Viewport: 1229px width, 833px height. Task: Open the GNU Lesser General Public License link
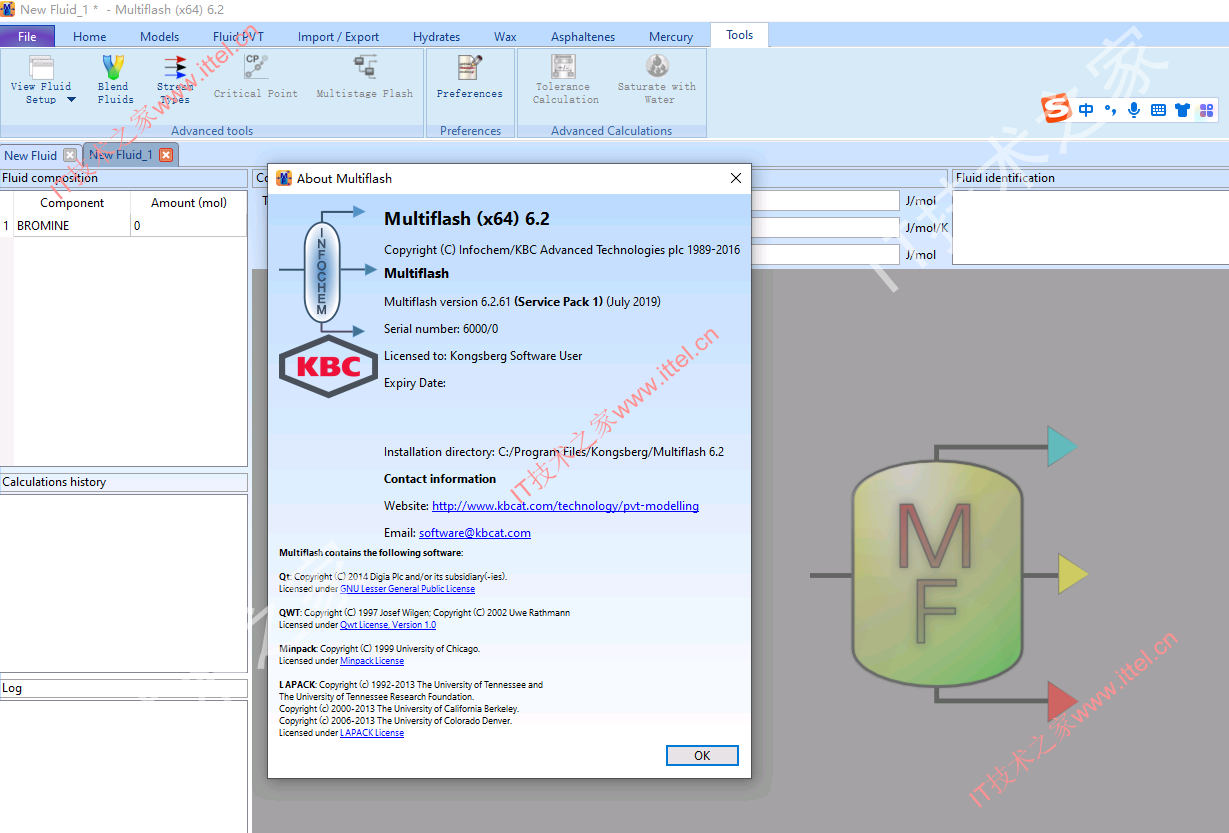click(x=407, y=589)
